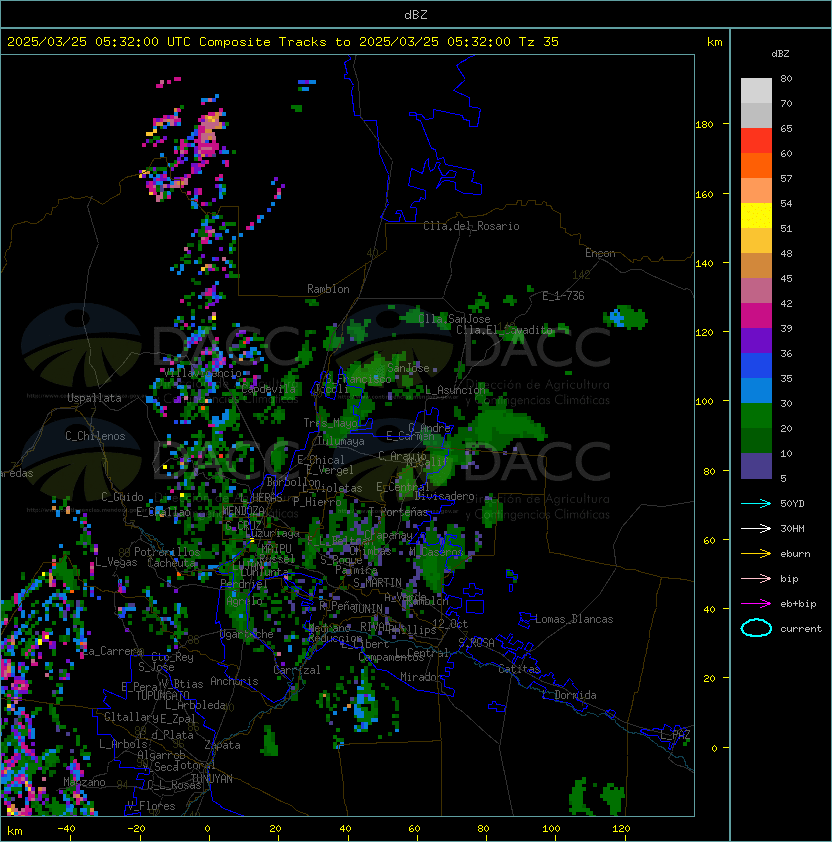Click the Uspallata map label
This screenshot has height=842, width=832.
94,398
